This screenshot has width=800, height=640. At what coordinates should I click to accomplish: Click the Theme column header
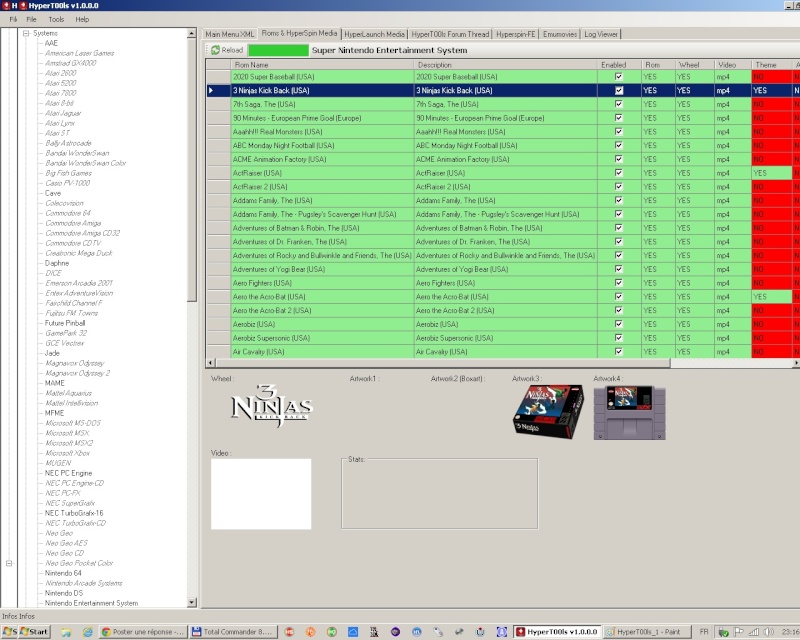pyautogui.click(x=771, y=65)
